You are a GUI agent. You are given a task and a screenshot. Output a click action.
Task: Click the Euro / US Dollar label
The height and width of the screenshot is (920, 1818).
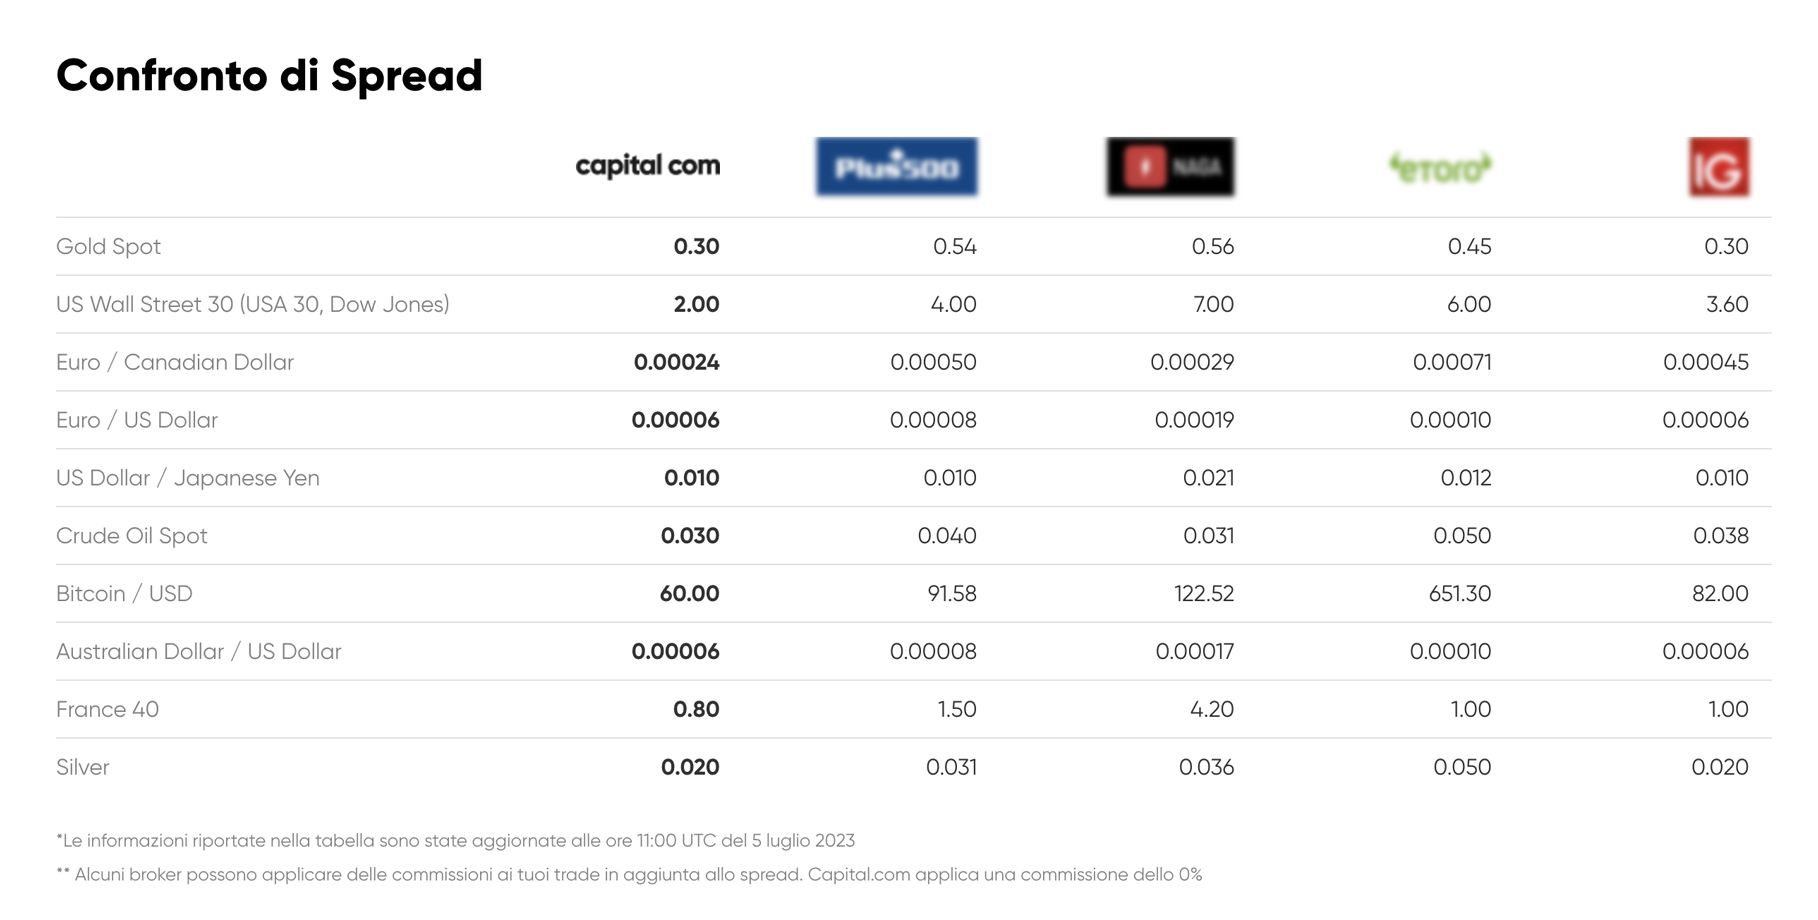coord(137,421)
